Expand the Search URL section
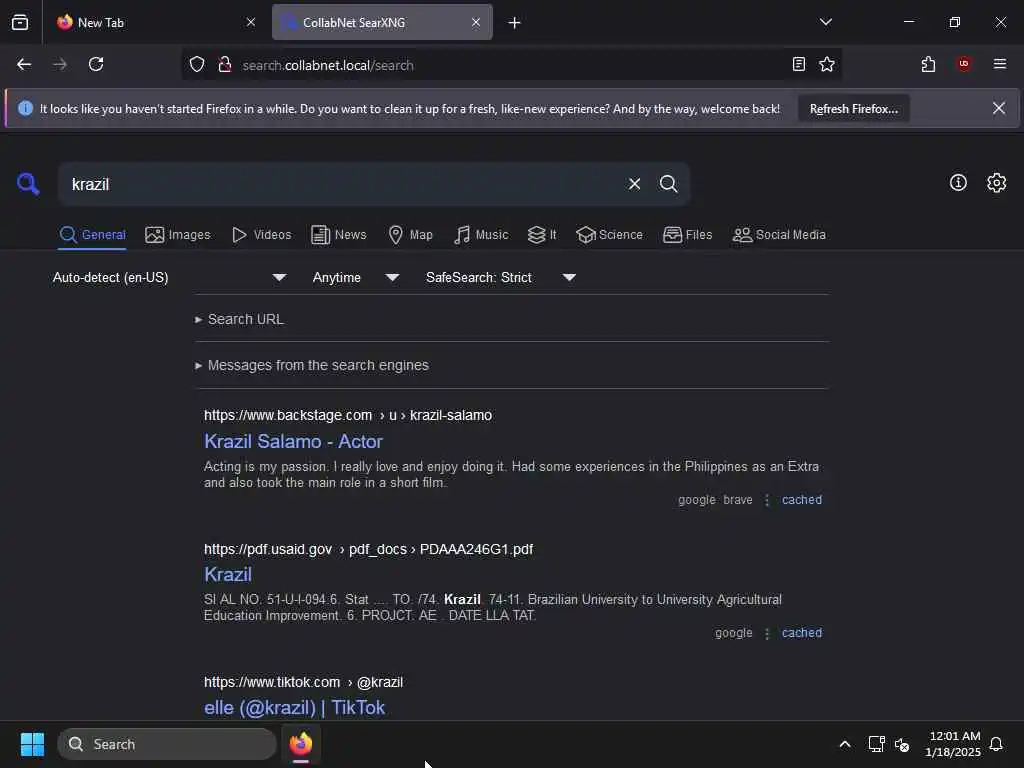This screenshot has height=768, width=1024. pos(240,319)
